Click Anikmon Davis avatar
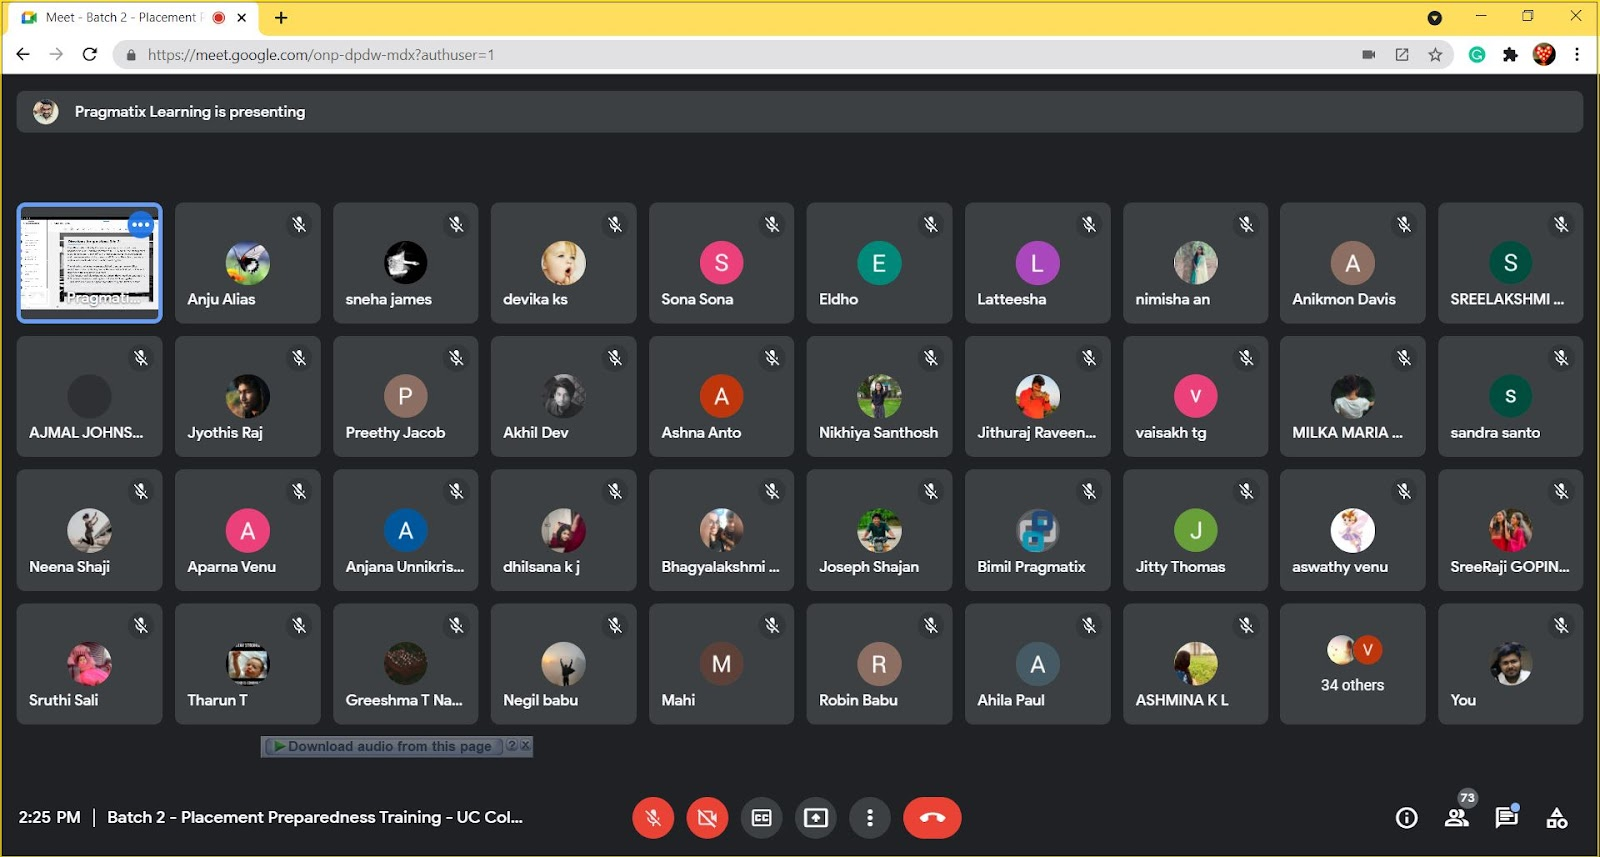This screenshot has height=857, width=1600. pos(1352,263)
